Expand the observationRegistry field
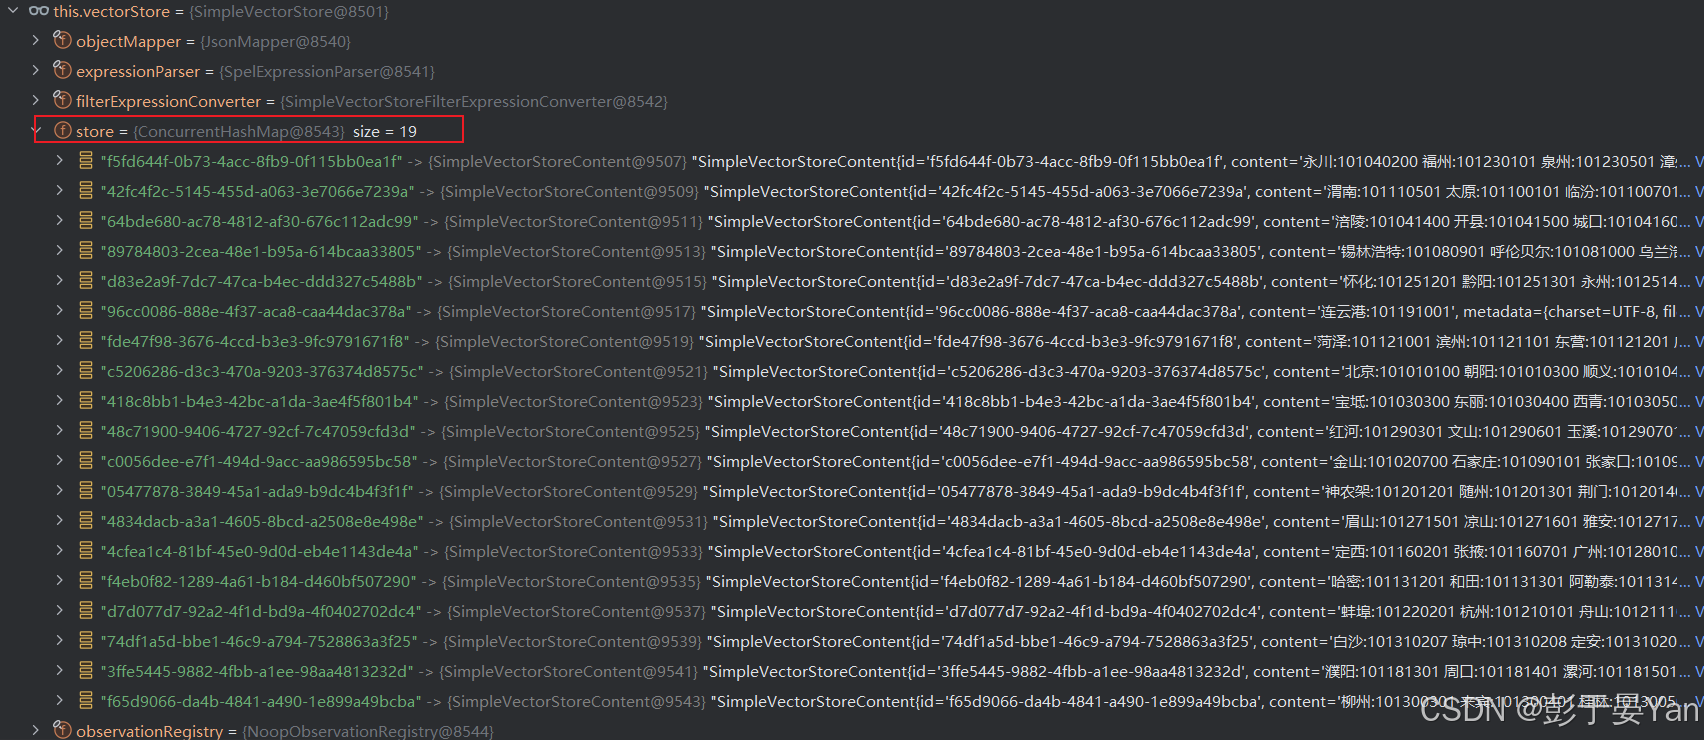 tap(36, 731)
